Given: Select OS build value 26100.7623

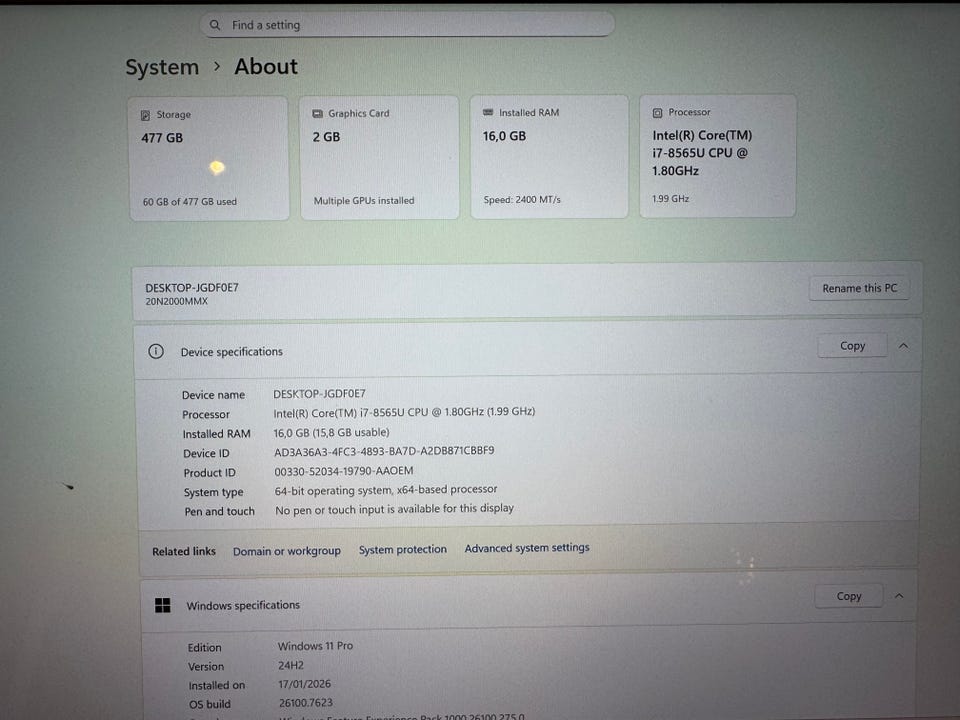Looking at the screenshot, I should click(x=306, y=703).
